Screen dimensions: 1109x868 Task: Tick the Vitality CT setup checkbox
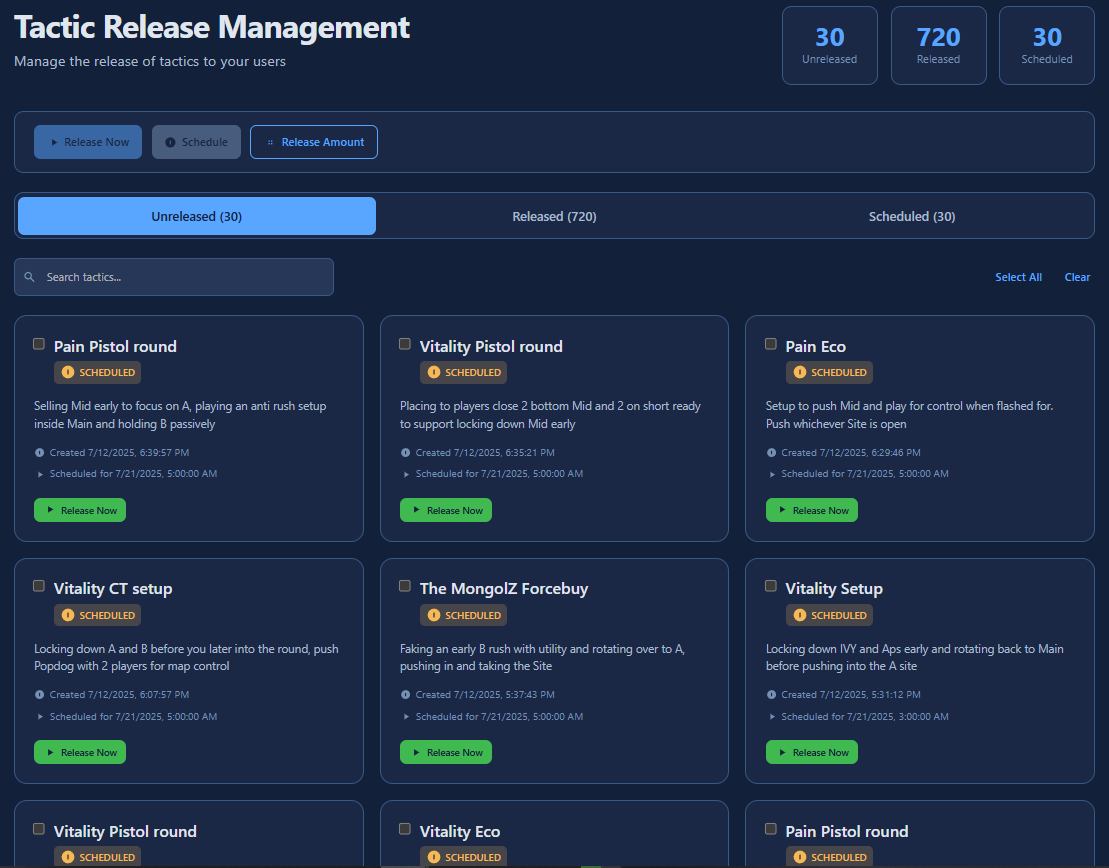[x=39, y=586]
